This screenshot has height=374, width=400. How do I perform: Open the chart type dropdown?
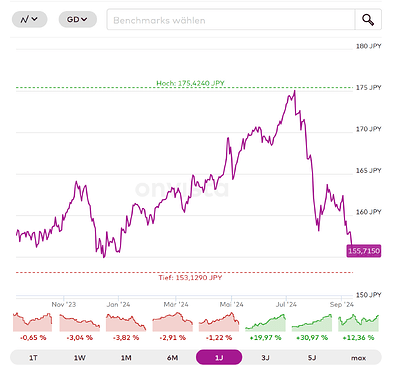(29, 19)
